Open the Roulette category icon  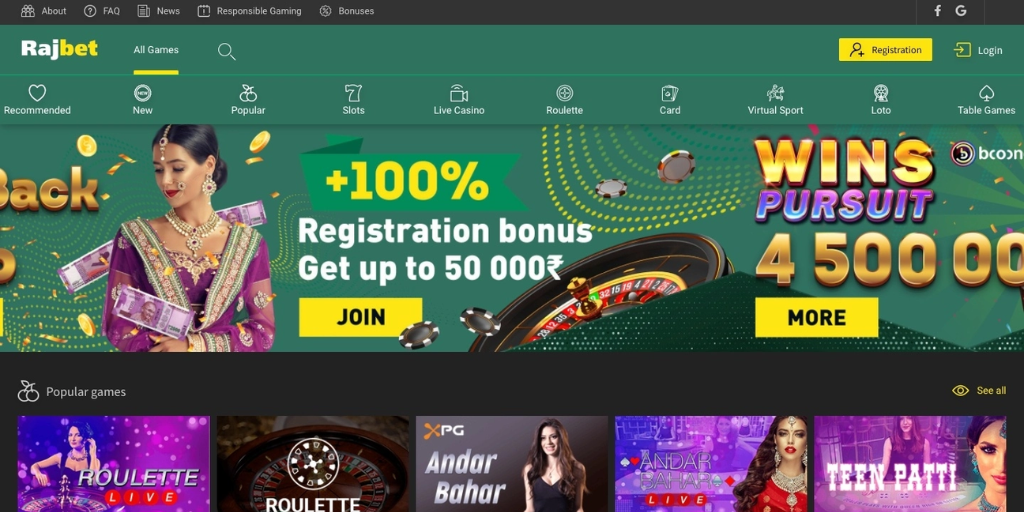564,93
